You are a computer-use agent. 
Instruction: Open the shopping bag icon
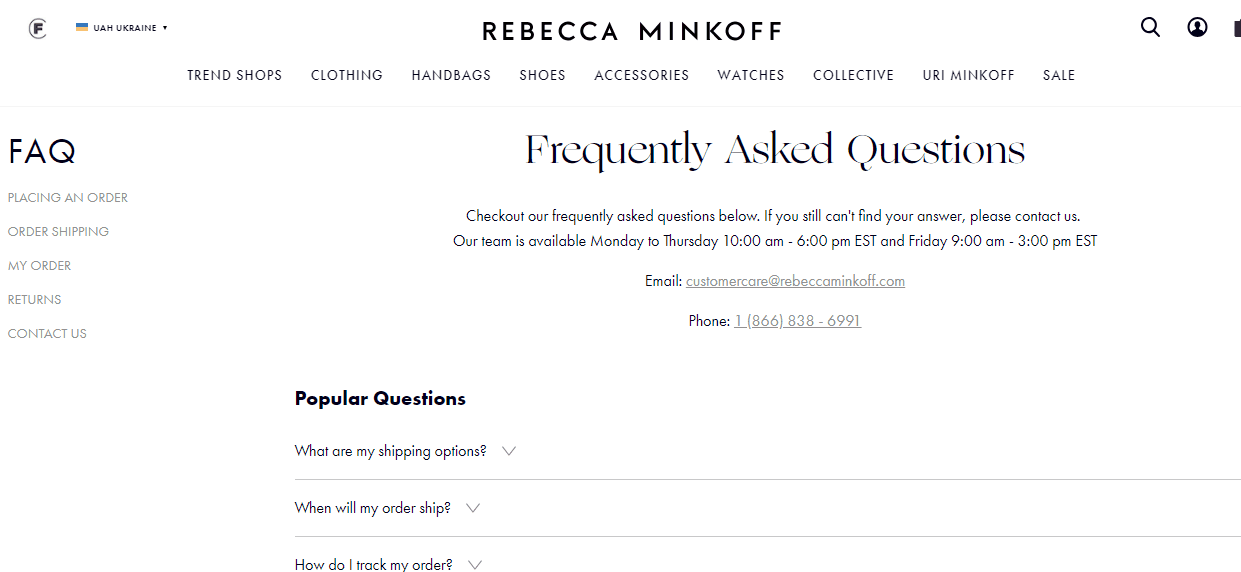tap(1237, 28)
